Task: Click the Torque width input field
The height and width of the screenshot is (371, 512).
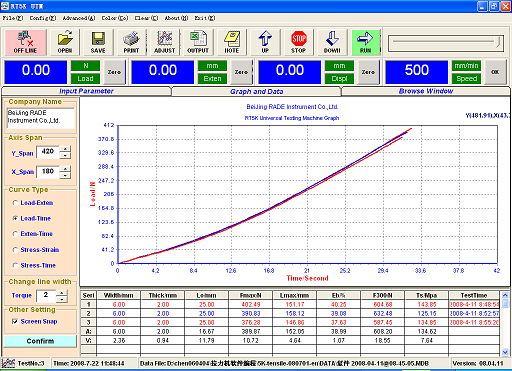Action: (46, 296)
